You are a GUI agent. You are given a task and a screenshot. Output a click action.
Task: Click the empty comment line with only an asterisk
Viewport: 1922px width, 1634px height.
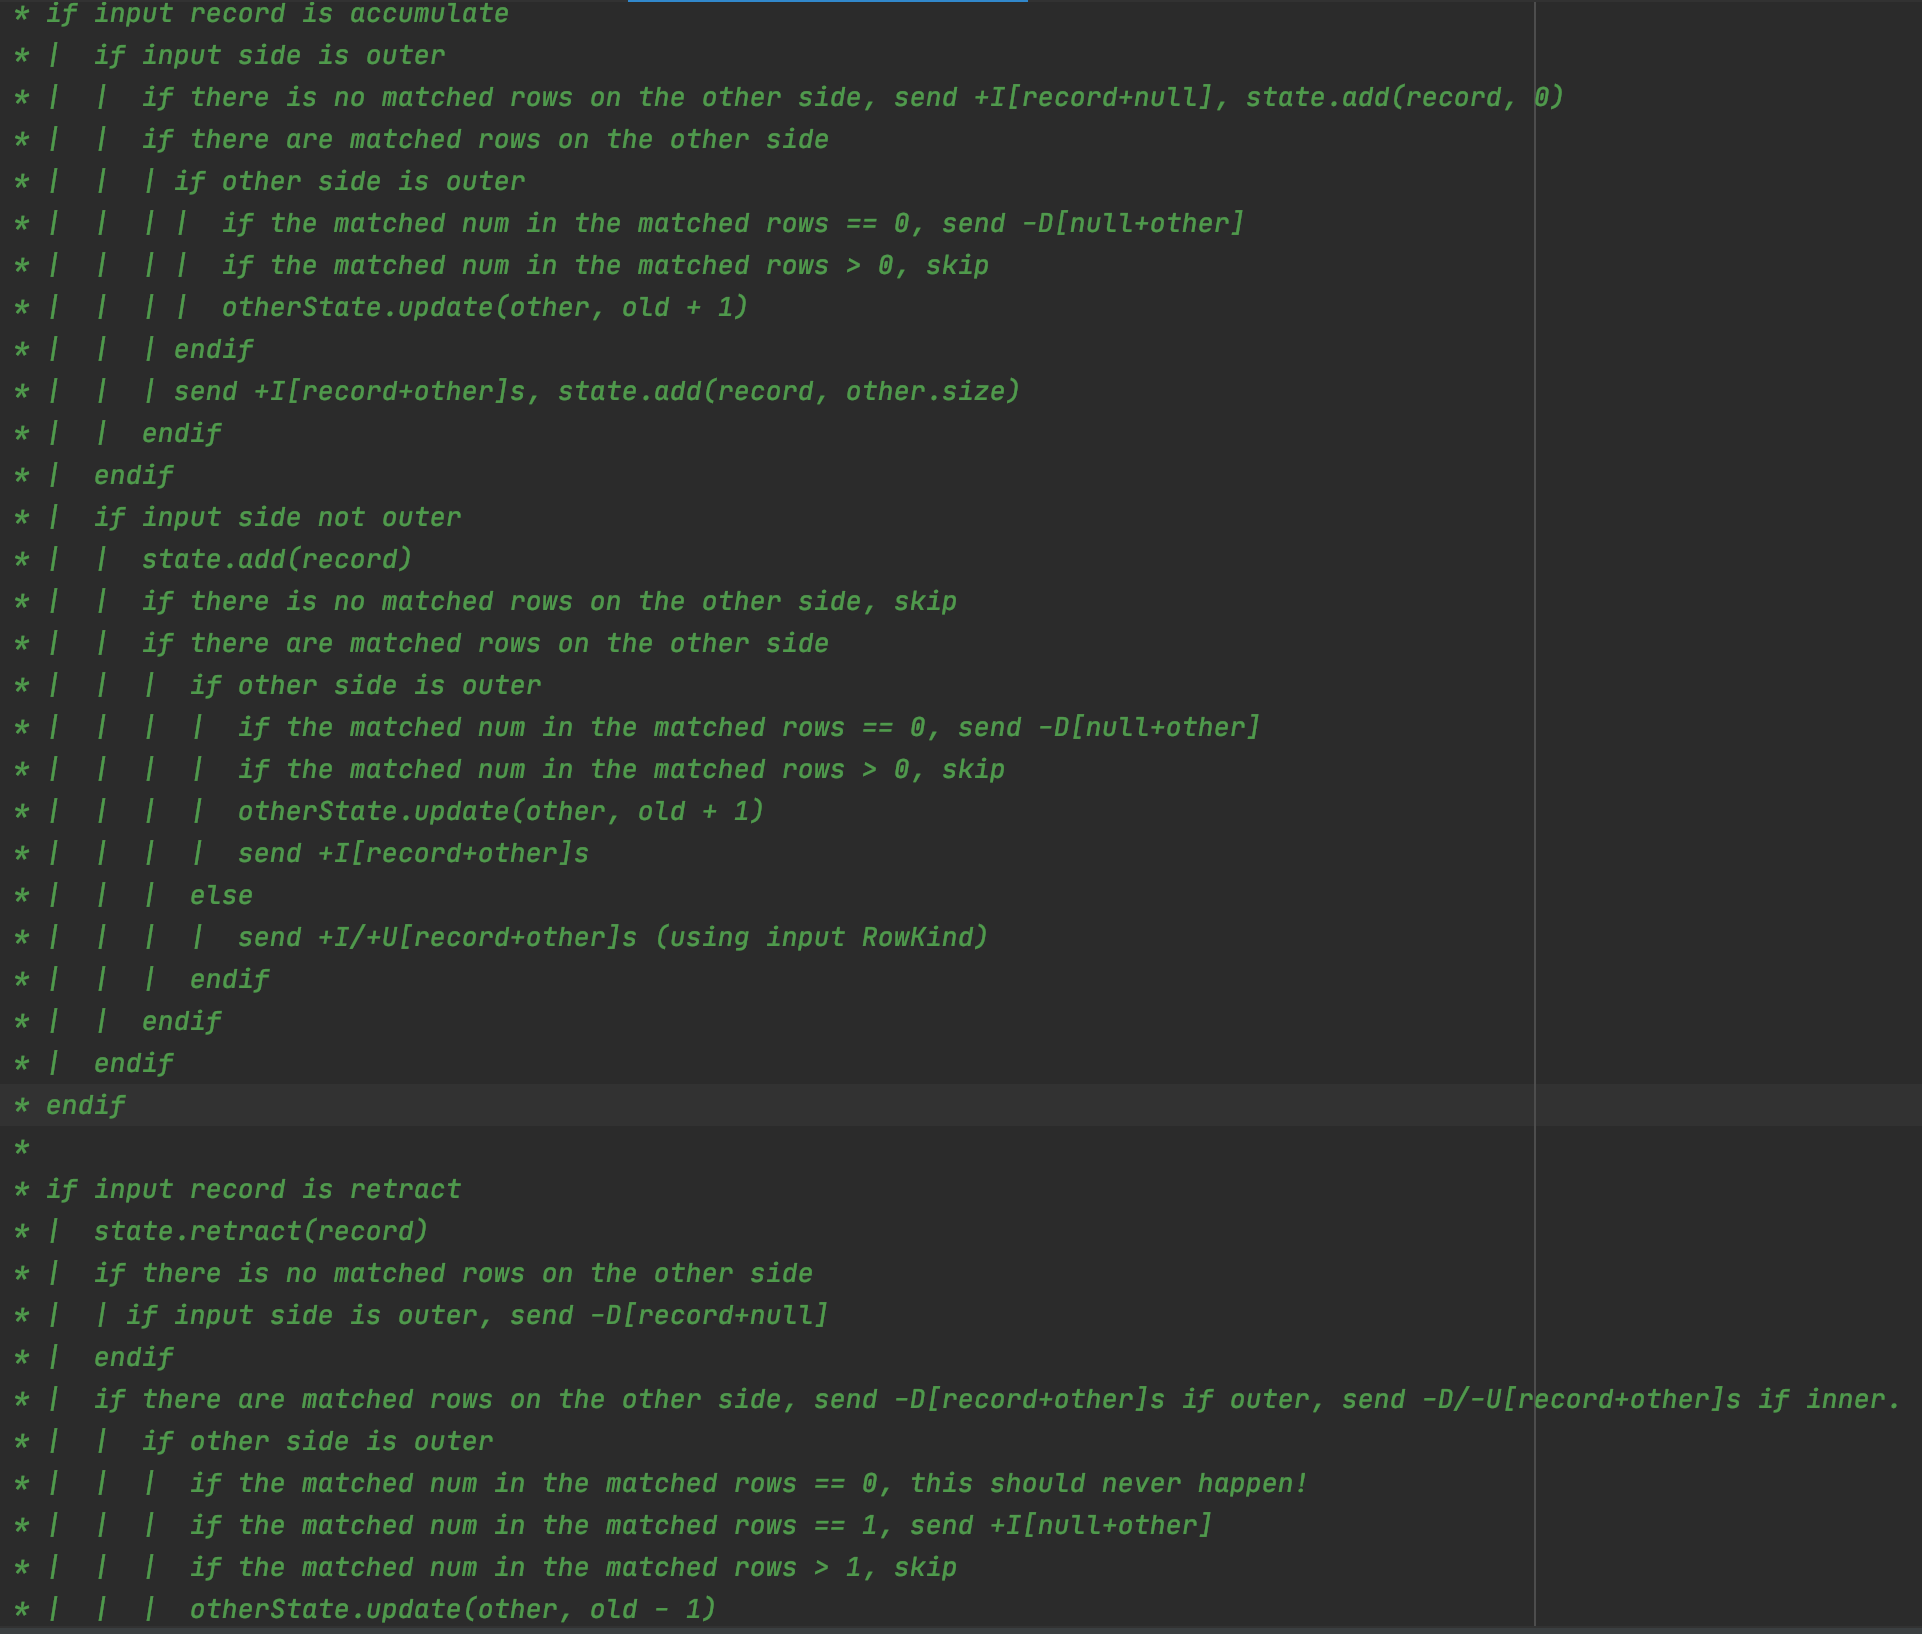pos(22,1148)
